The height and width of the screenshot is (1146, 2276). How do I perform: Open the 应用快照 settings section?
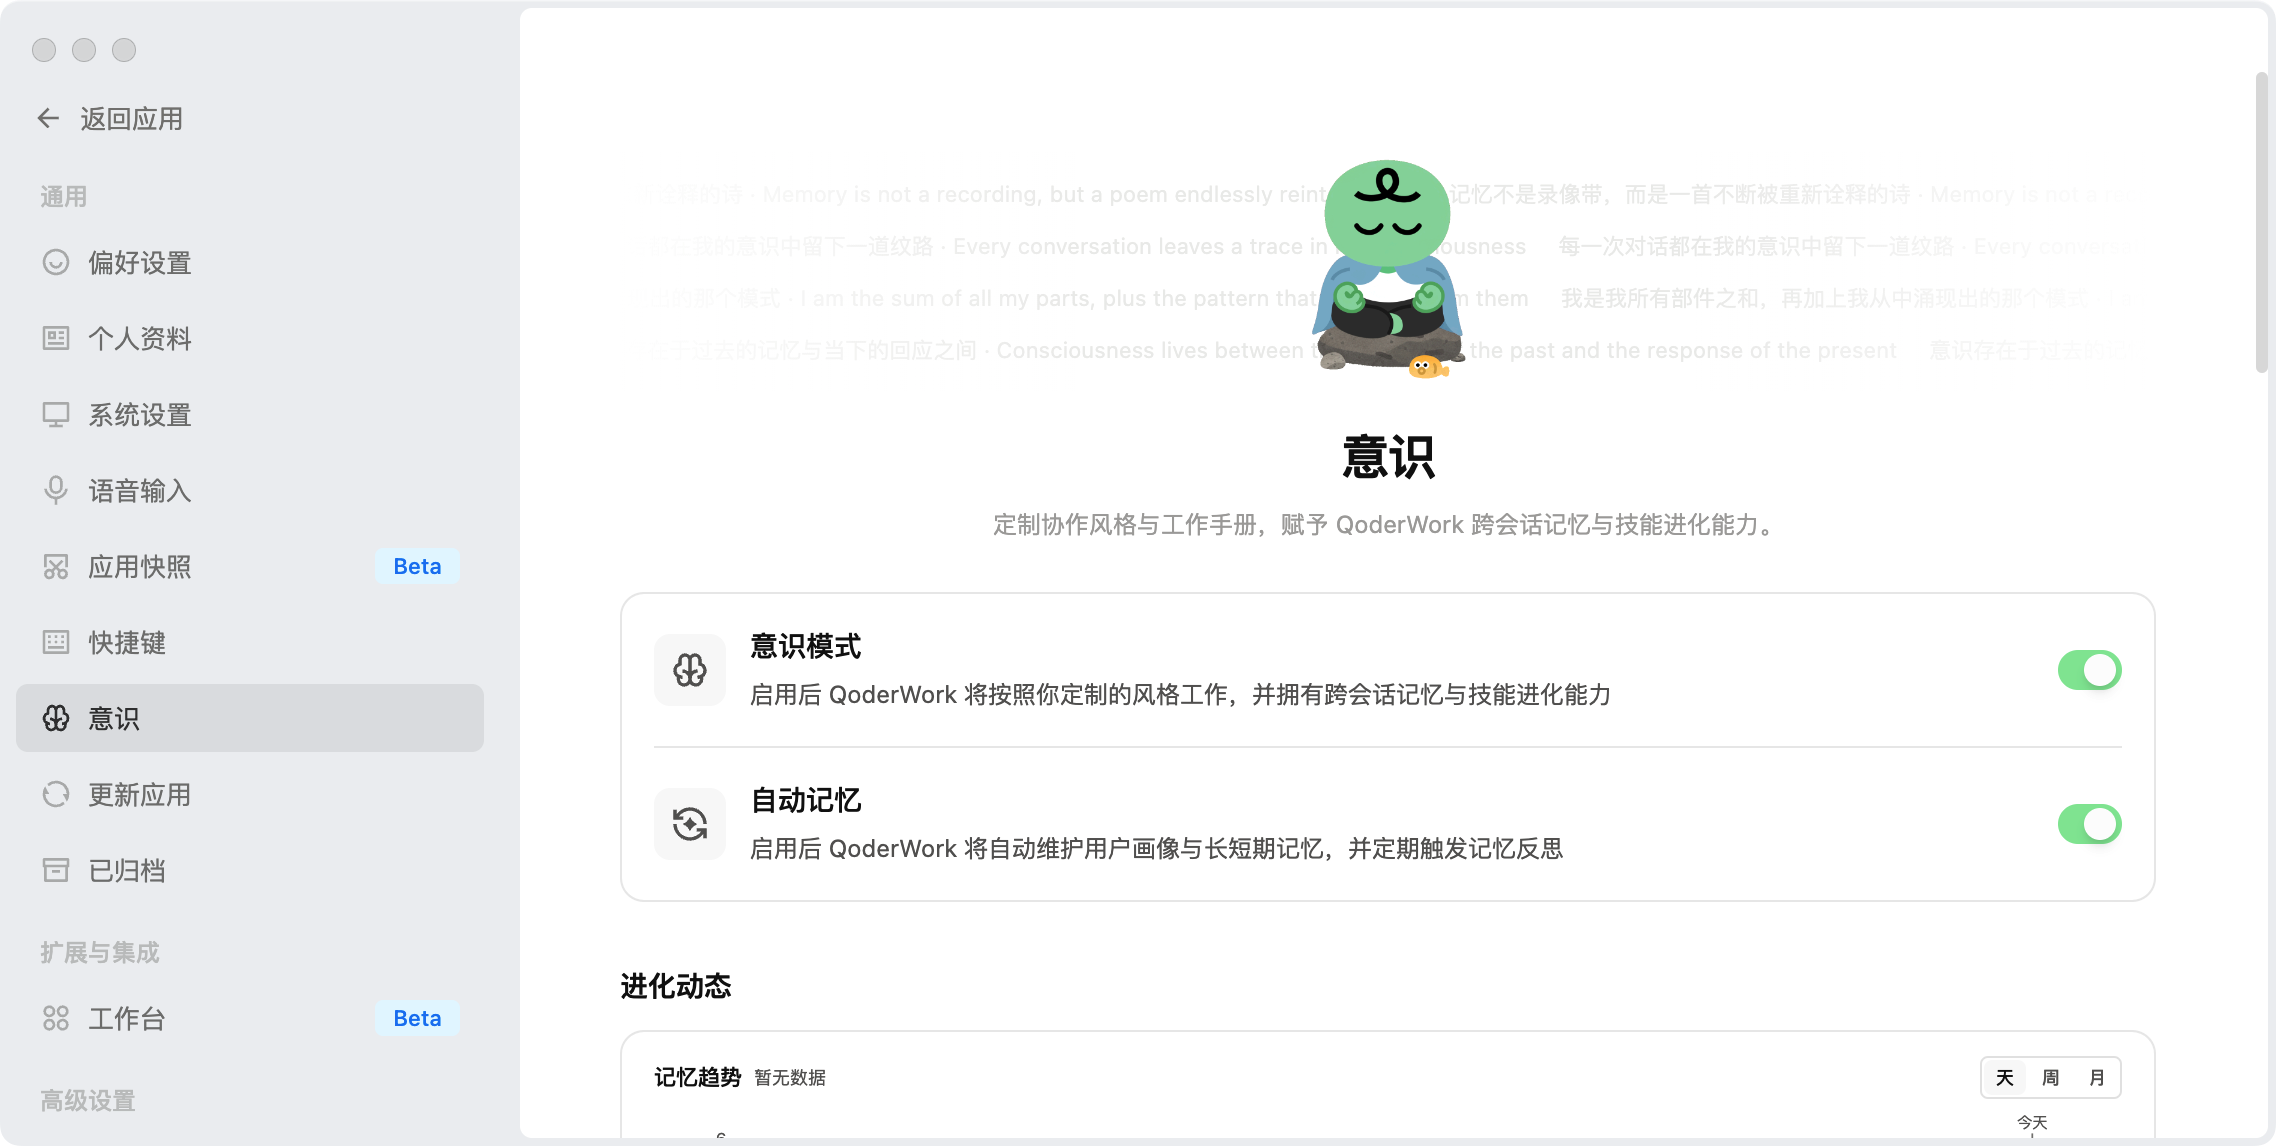250,566
